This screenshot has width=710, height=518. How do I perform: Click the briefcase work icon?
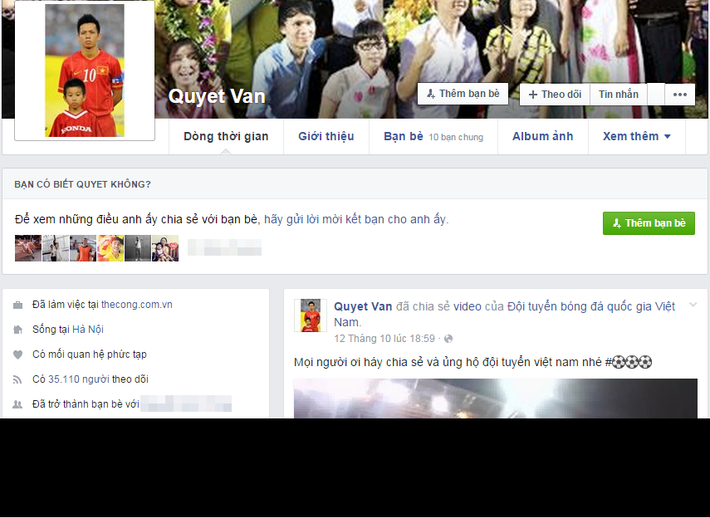(18, 305)
